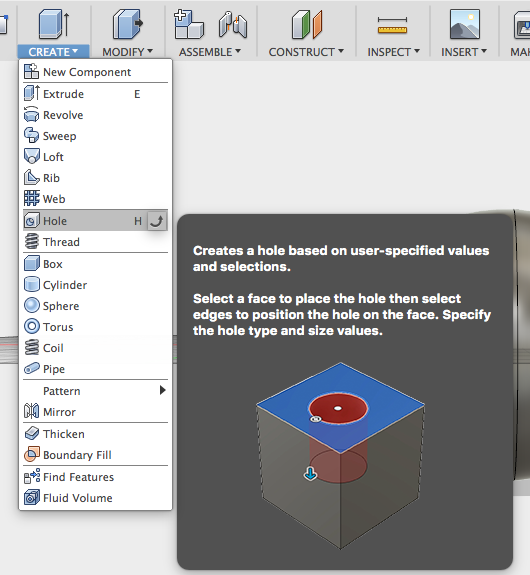
Task: Click the arrow button on the Hole row
Action: [157, 221]
